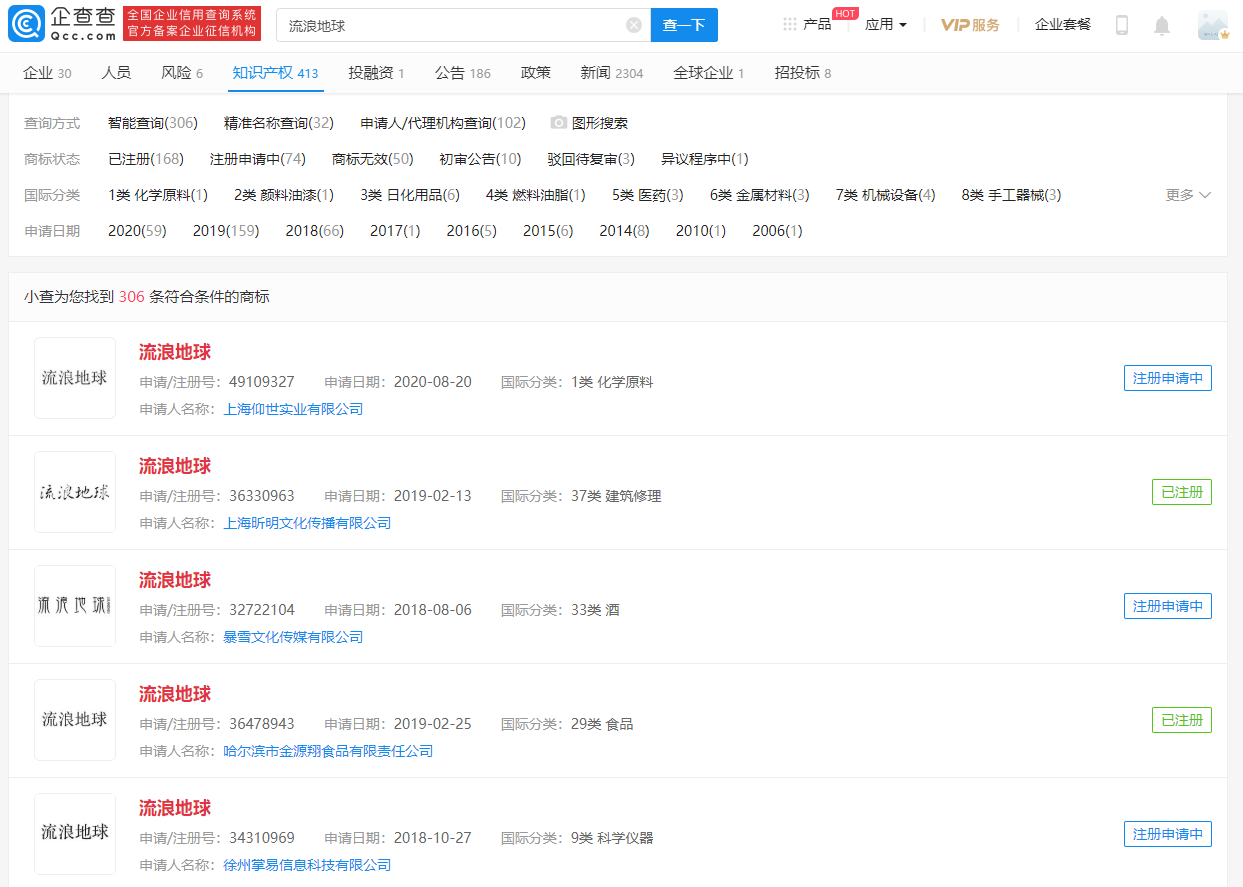Filter by 3类 日化用品 category
Viewport: 1243px width, 887px height.
coord(410,195)
